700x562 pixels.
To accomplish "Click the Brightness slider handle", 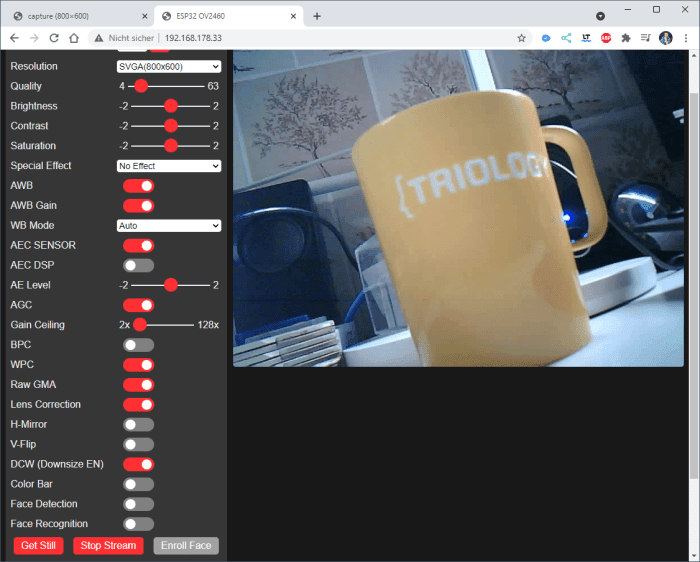I will [171, 106].
